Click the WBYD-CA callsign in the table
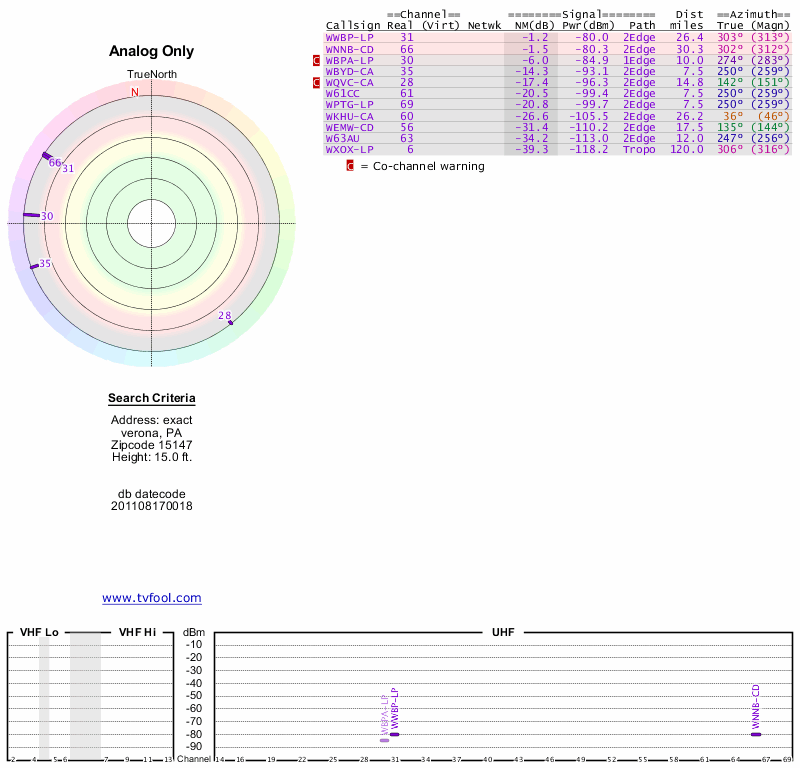800x768 pixels. pyautogui.click(x=350, y=71)
